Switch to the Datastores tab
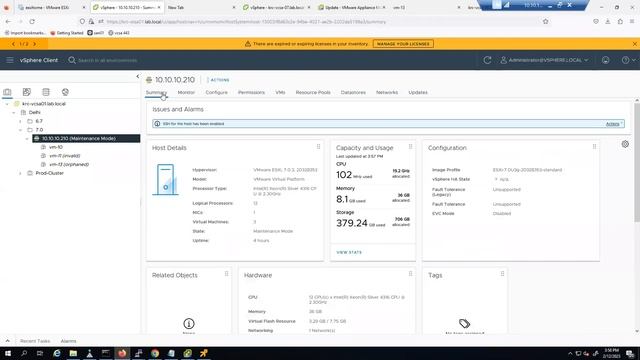The width and height of the screenshot is (640, 360). click(x=353, y=93)
